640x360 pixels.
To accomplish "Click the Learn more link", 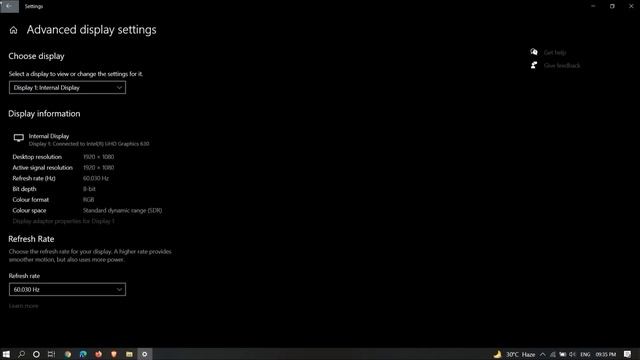I will click(24, 306).
